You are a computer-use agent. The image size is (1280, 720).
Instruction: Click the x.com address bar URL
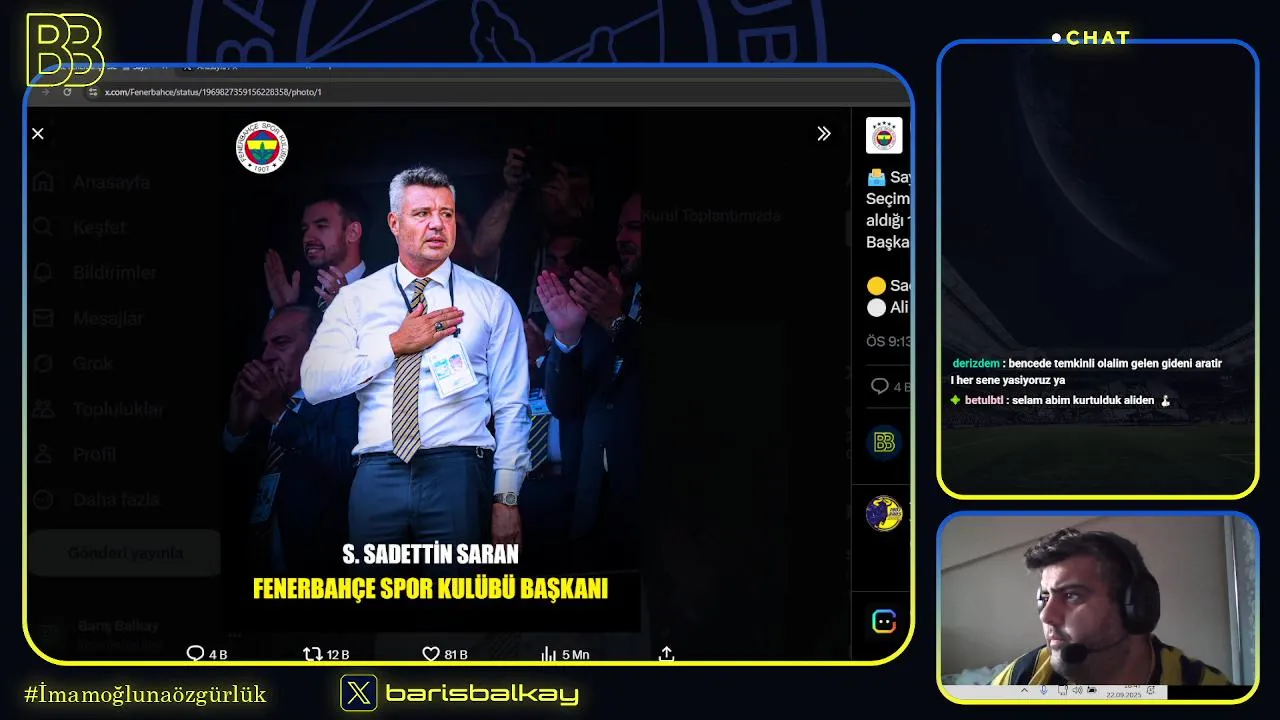click(213, 92)
